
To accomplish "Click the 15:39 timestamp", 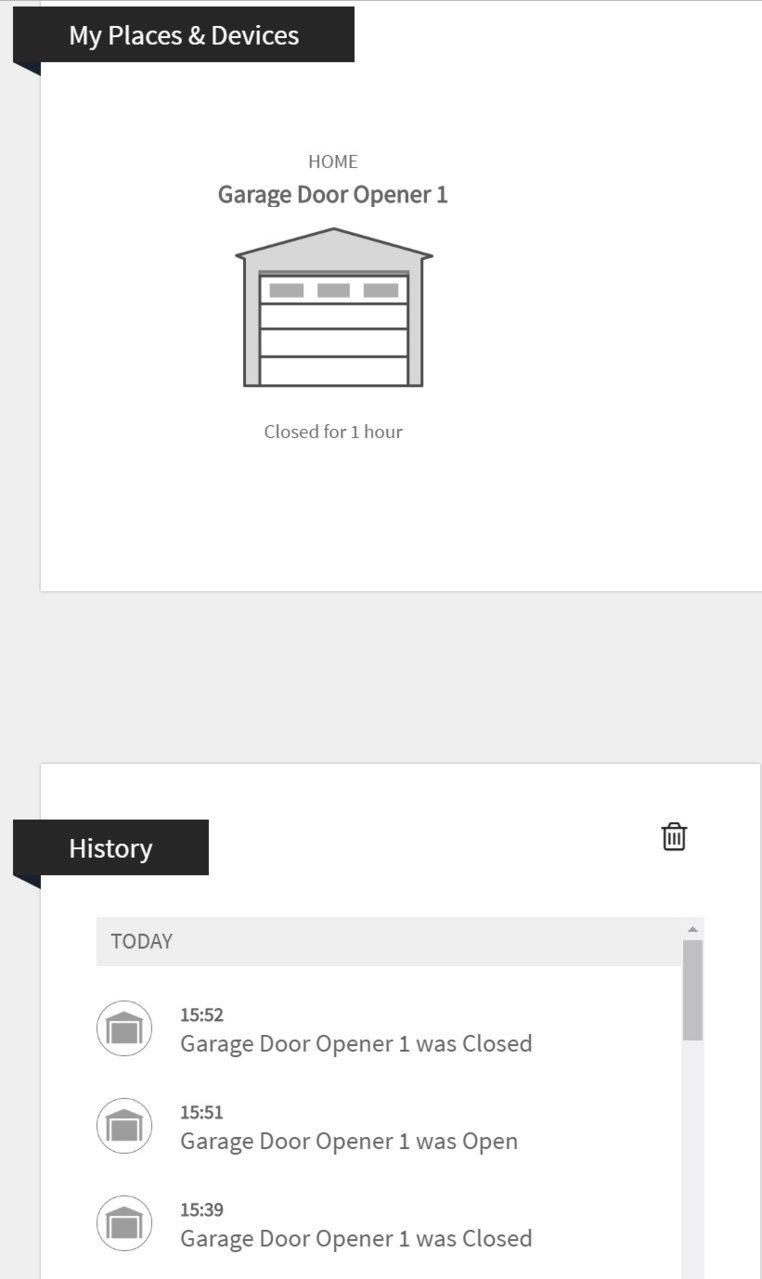I will [202, 1210].
